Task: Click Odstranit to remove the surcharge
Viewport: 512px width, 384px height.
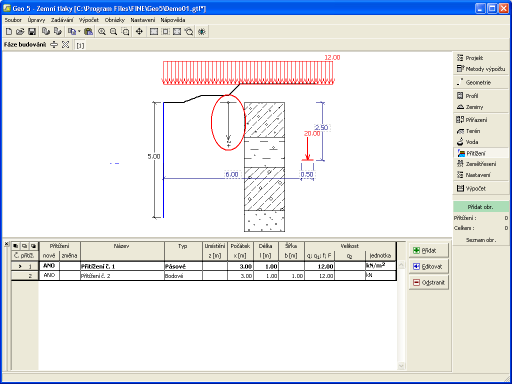Action: 429,283
